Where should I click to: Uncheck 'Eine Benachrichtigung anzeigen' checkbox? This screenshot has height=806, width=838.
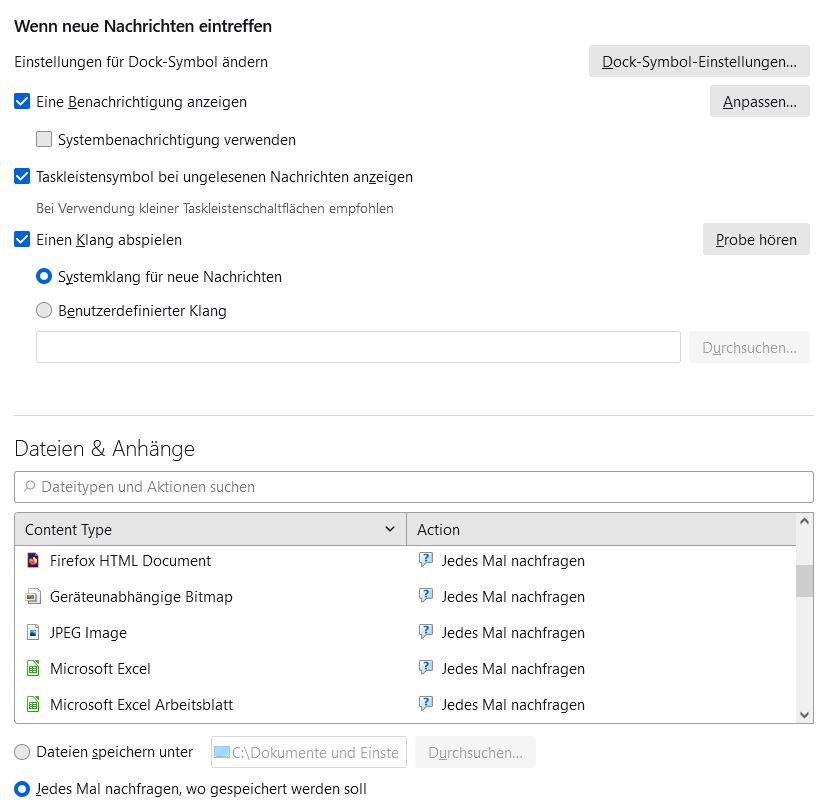click(x=22, y=102)
